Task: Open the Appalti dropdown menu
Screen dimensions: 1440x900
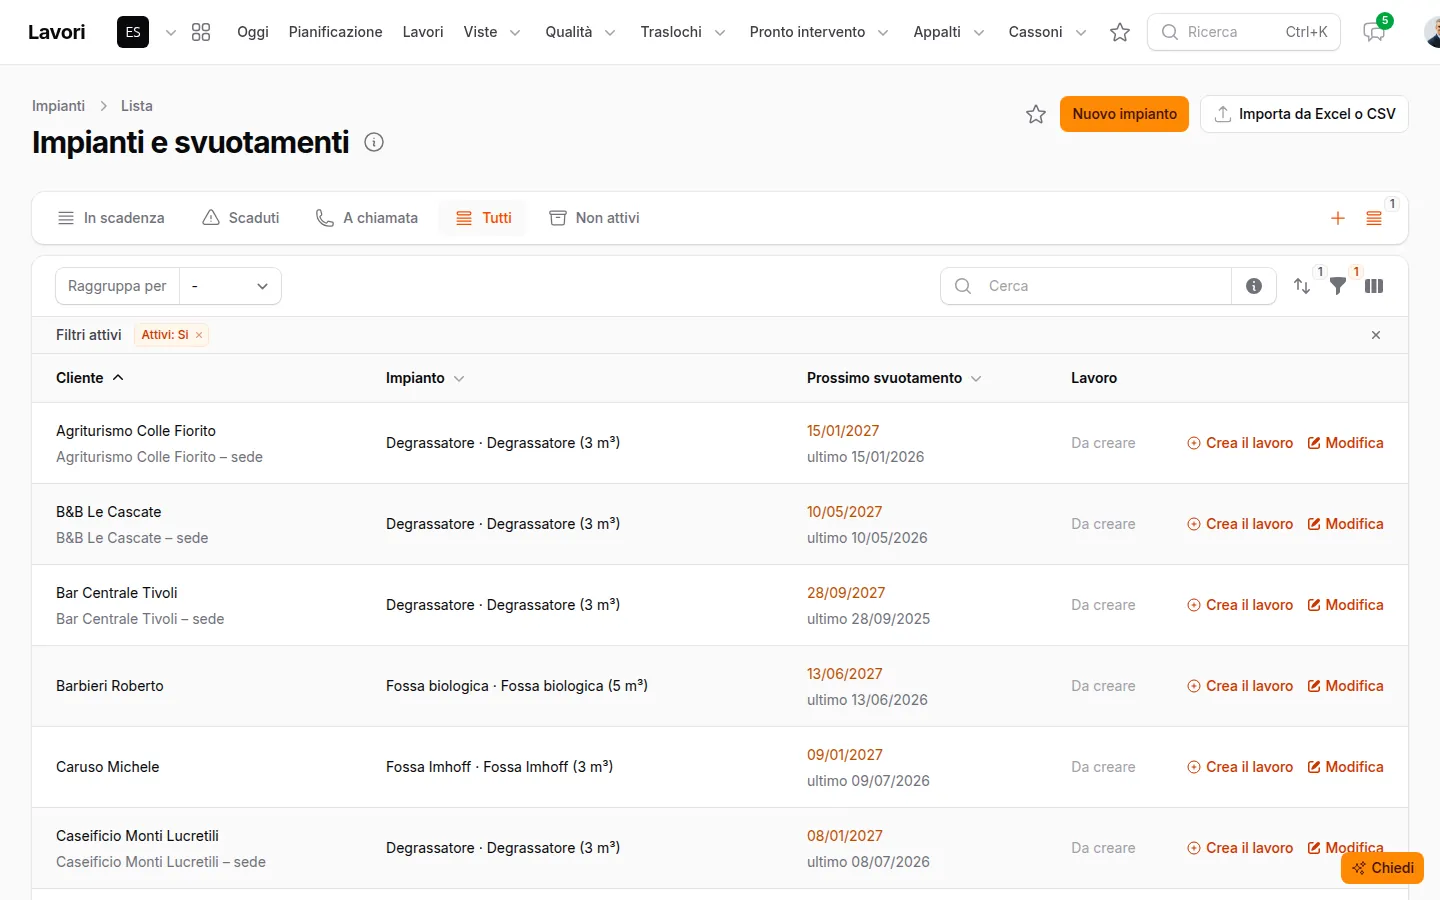Action: [949, 32]
